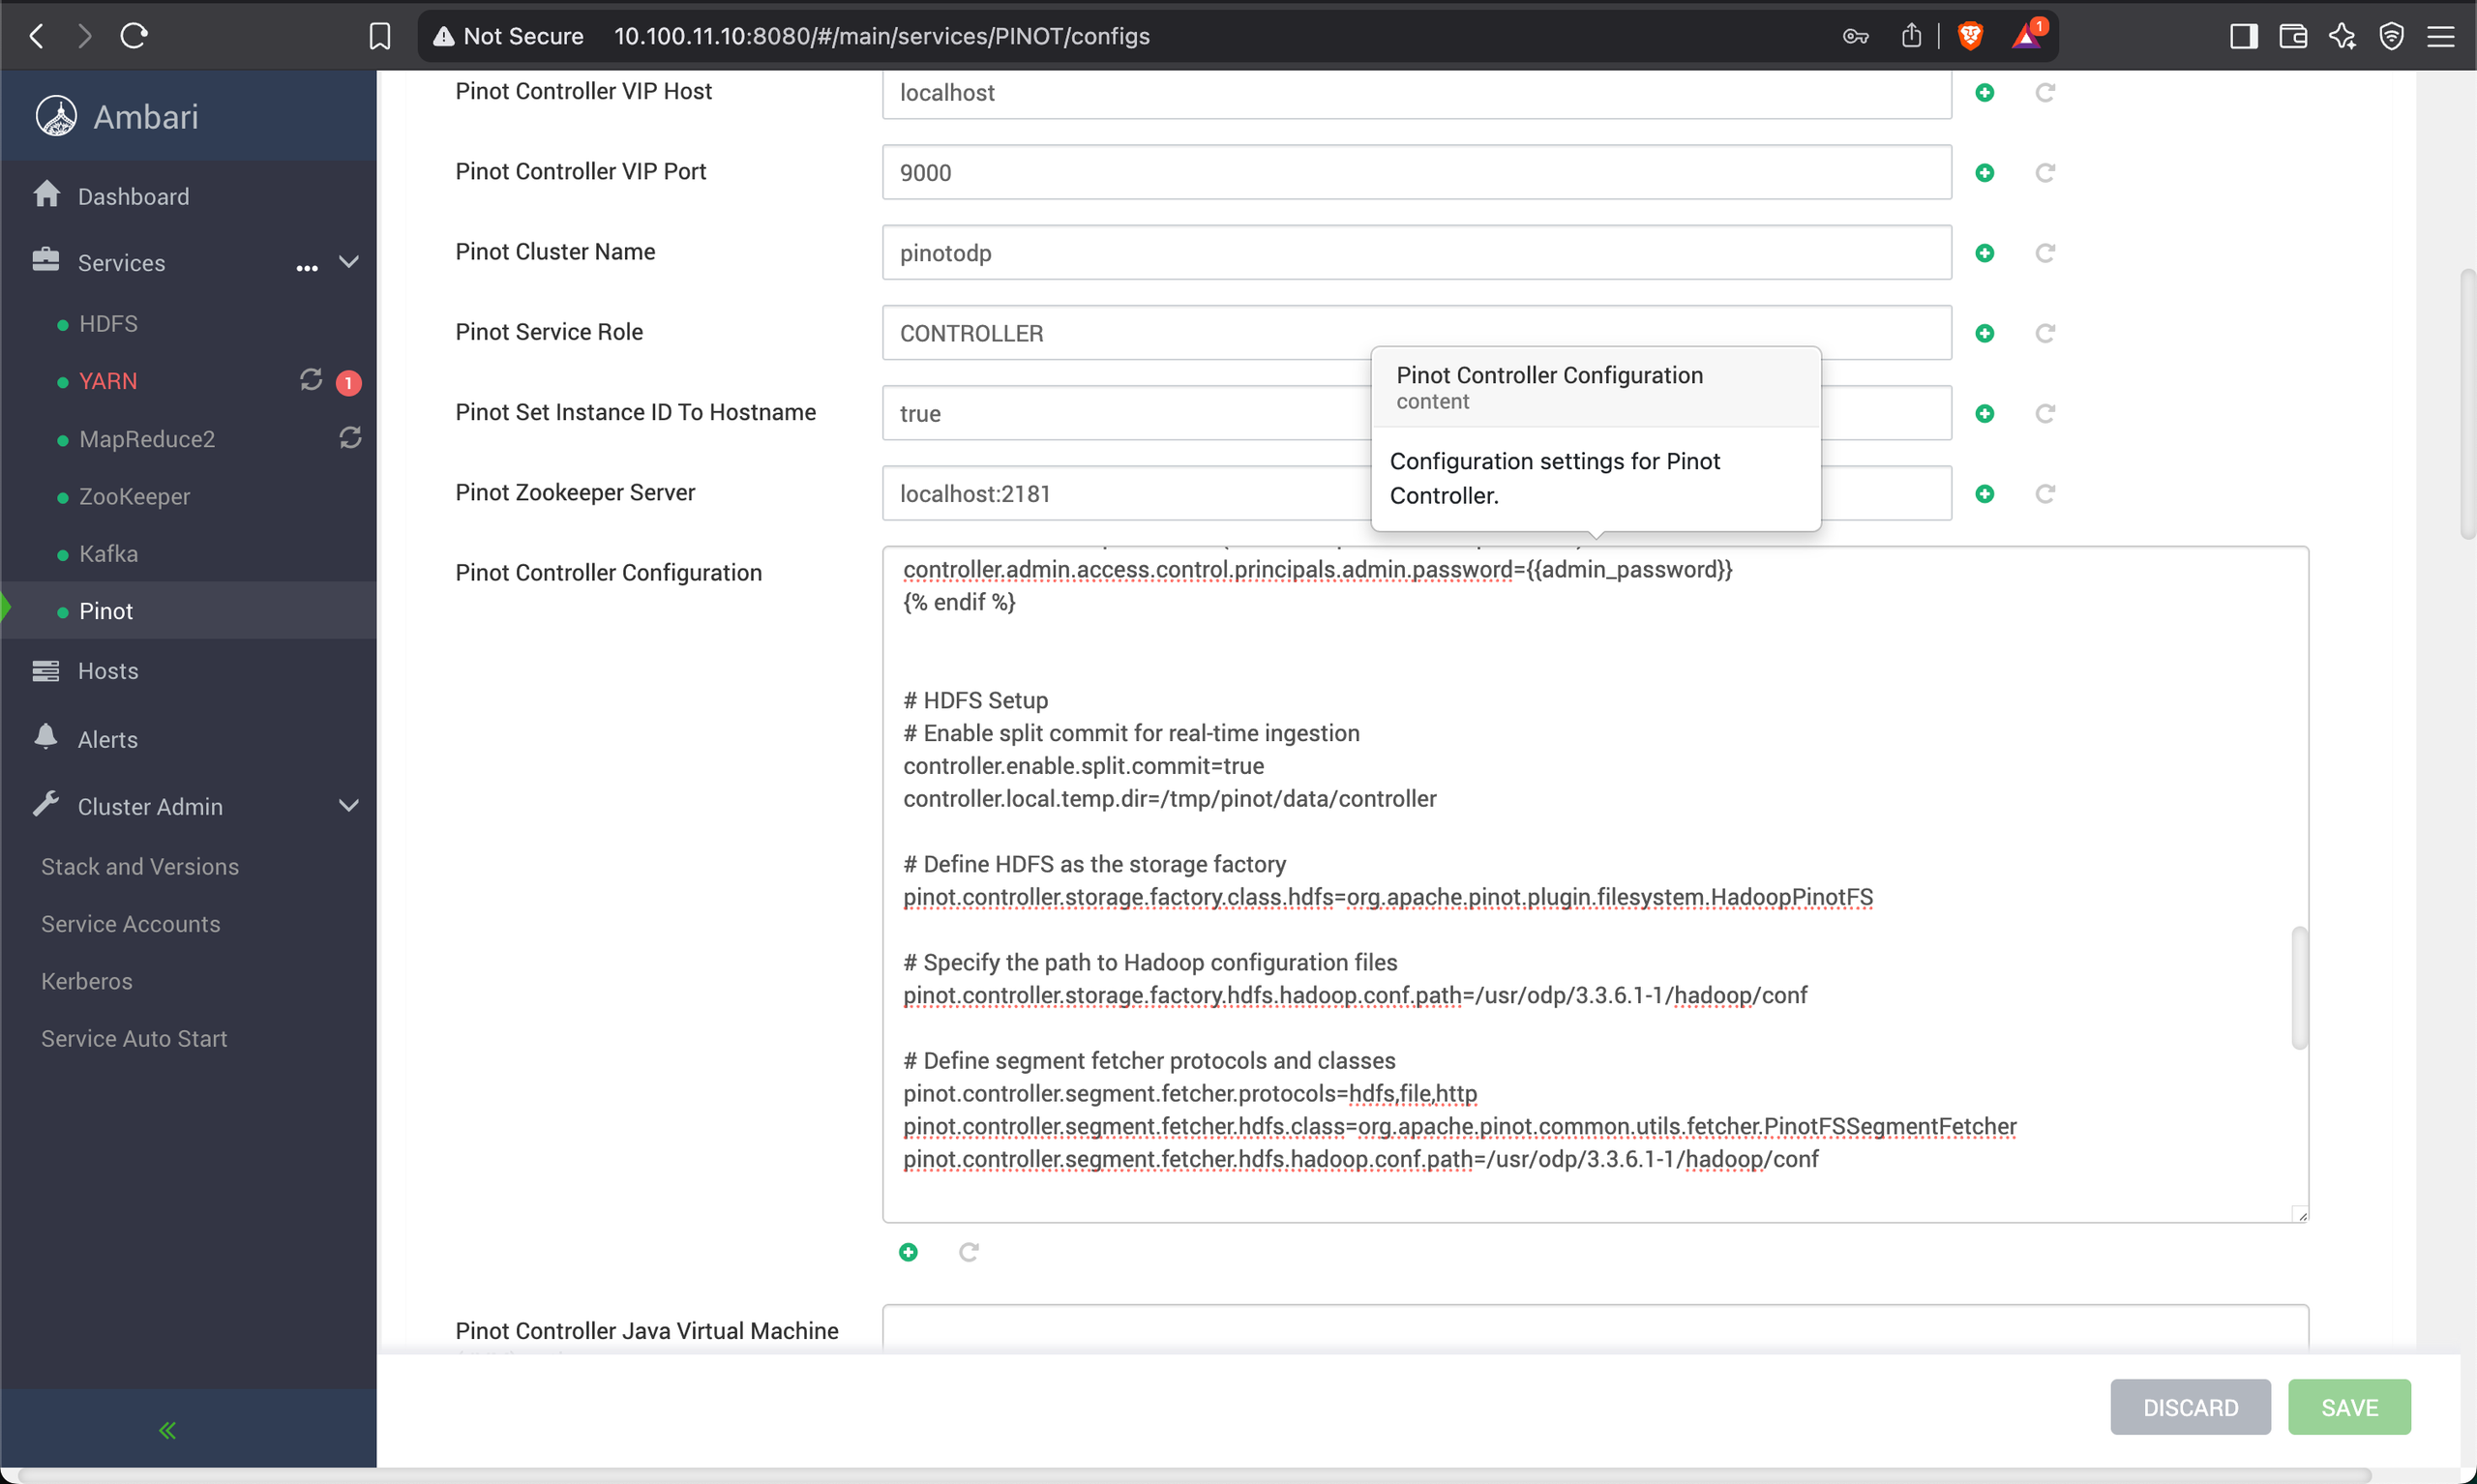Click undo icon beside Pinot Controller VIP Port
The image size is (2477, 1484).
tap(2045, 173)
